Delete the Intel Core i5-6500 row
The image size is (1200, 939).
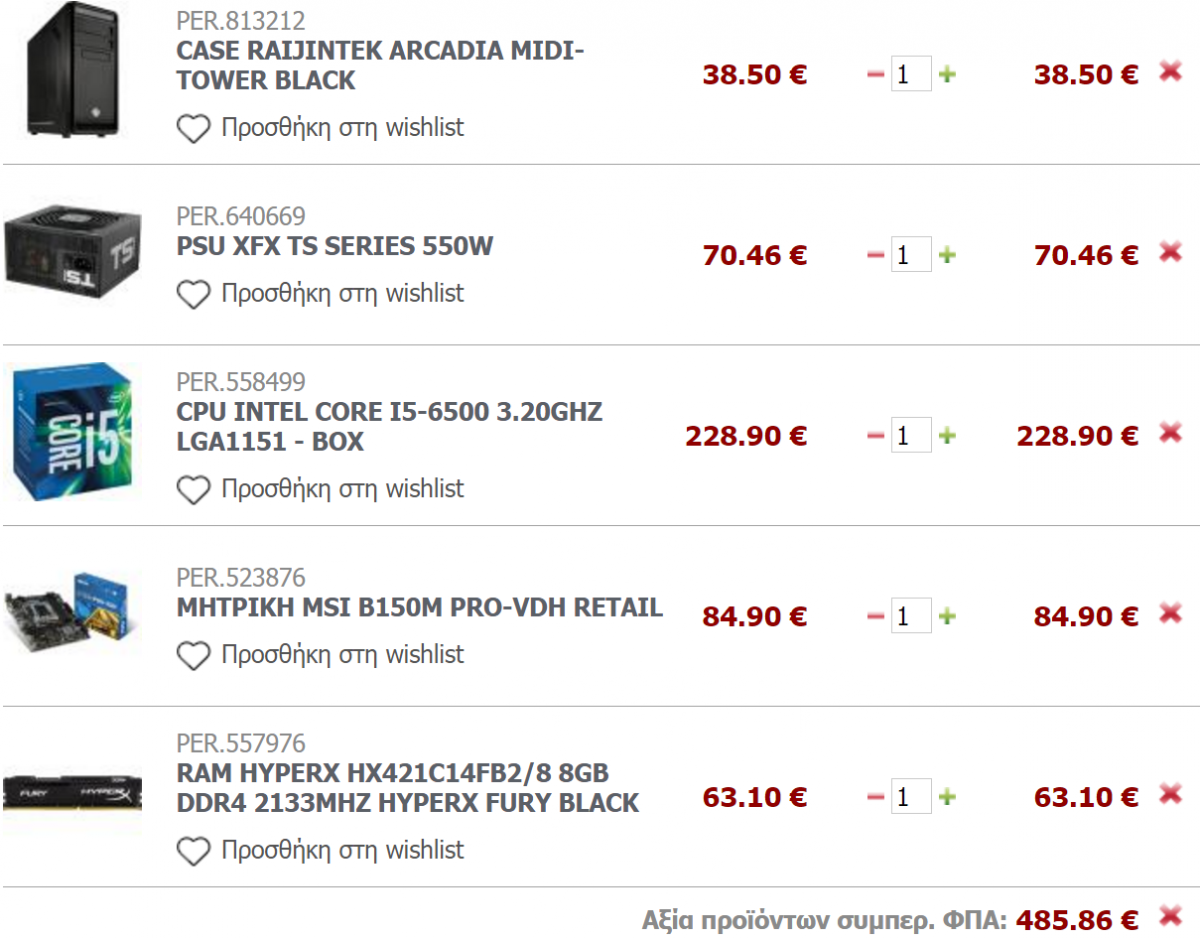pyautogui.click(x=1170, y=433)
